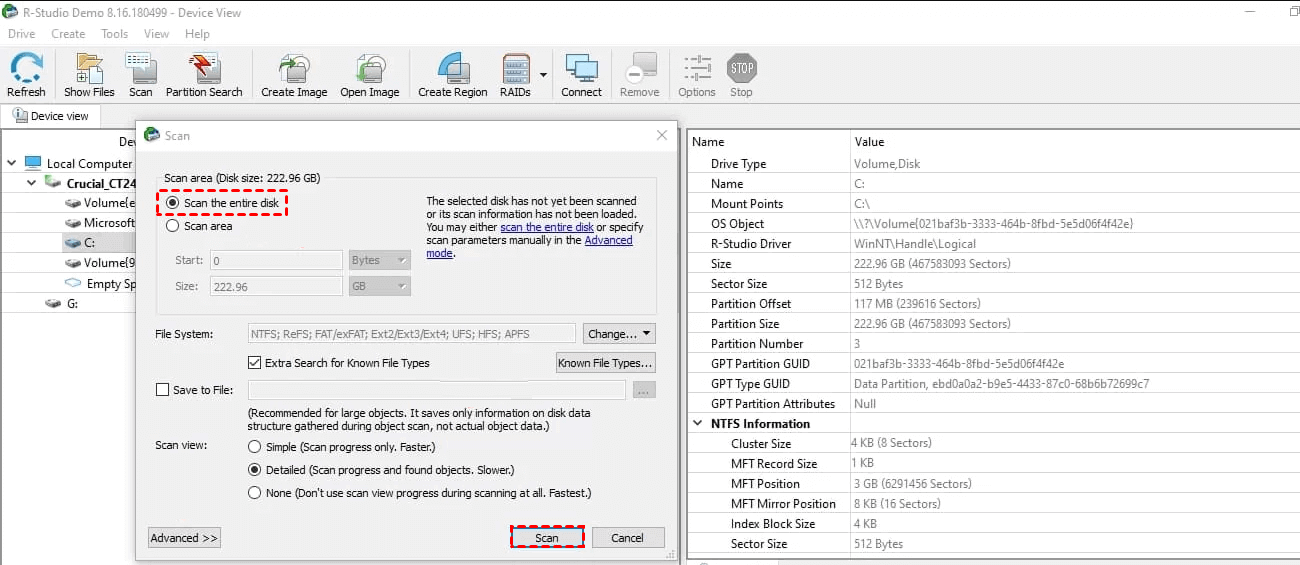1300x565 pixels.
Task: Collapse the Local Computer tree node
Action: [14, 163]
